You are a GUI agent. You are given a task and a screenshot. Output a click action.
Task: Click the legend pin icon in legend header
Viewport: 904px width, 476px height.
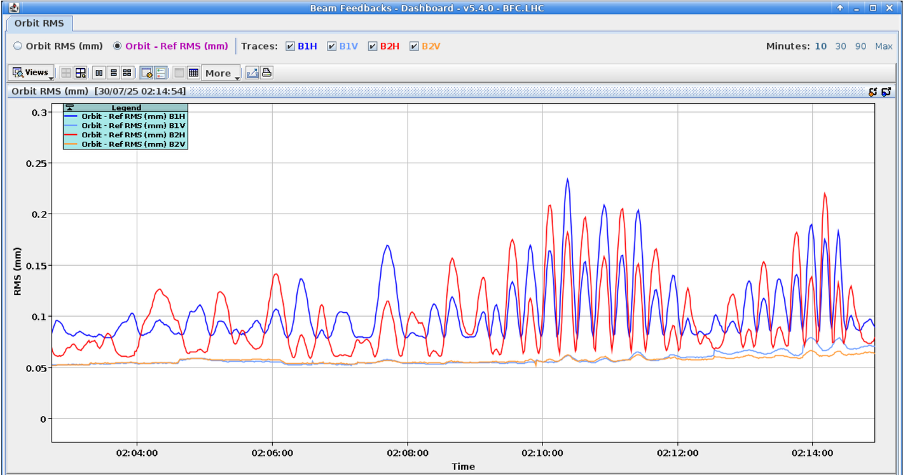coord(69,107)
